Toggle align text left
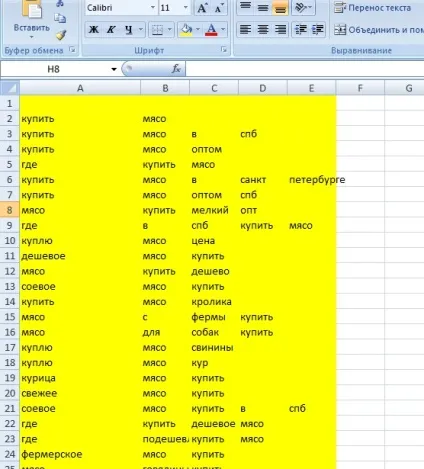 click(x=246, y=30)
